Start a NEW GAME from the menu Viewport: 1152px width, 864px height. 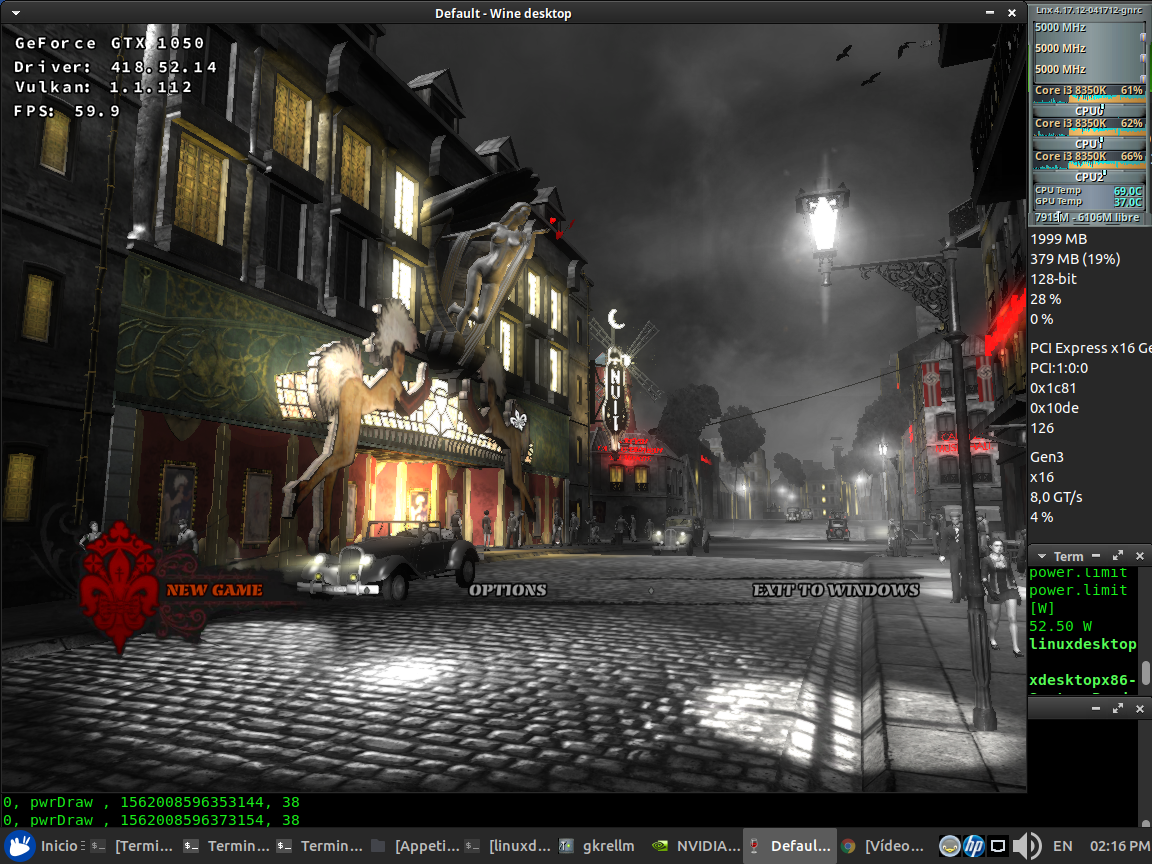[214, 590]
